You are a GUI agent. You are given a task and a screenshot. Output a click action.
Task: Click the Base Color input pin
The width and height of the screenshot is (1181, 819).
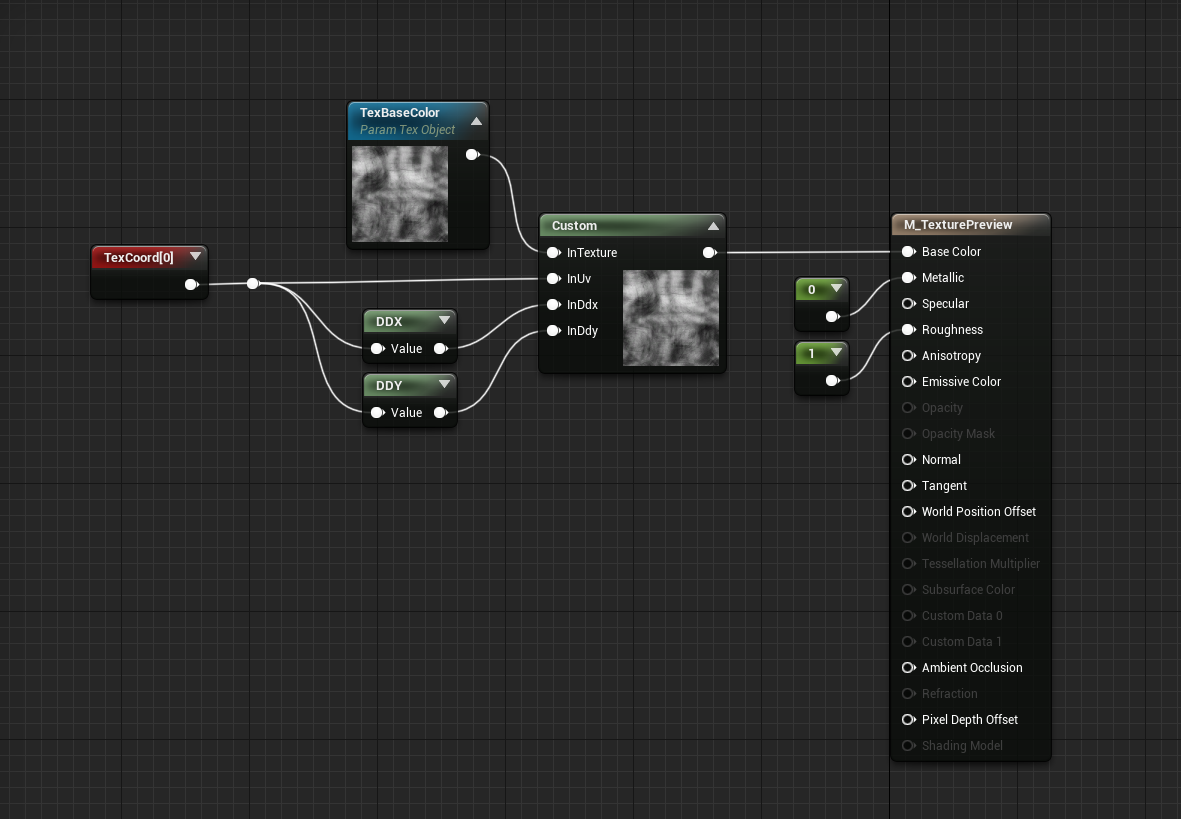pyautogui.click(x=908, y=252)
